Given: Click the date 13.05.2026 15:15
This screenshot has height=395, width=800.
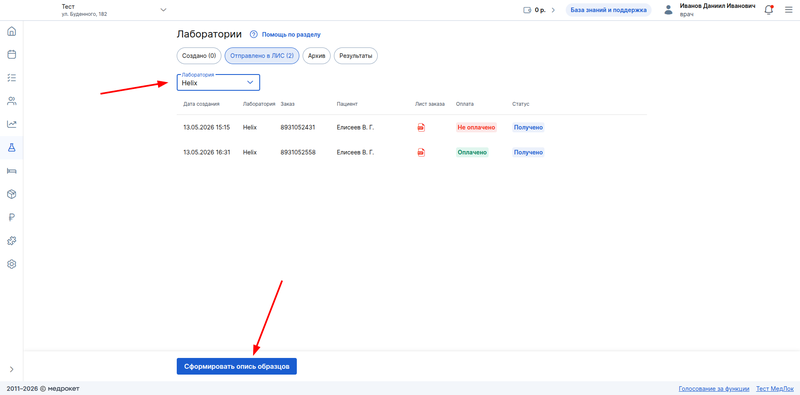Looking at the screenshot, I should coord(207,128).
